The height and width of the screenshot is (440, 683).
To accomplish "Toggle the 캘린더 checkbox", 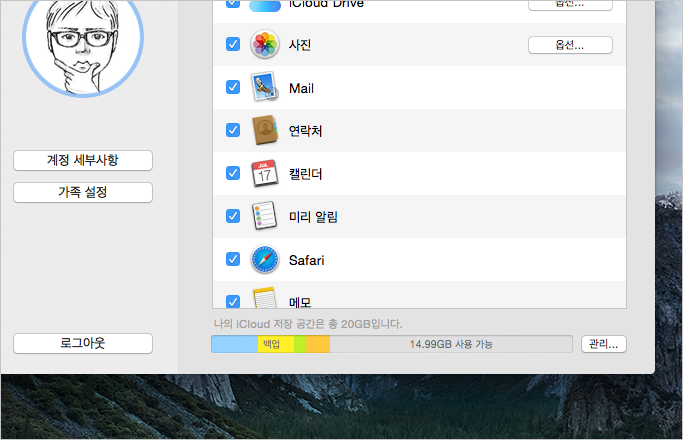I will pyautogui.click(x=233, y=173).
